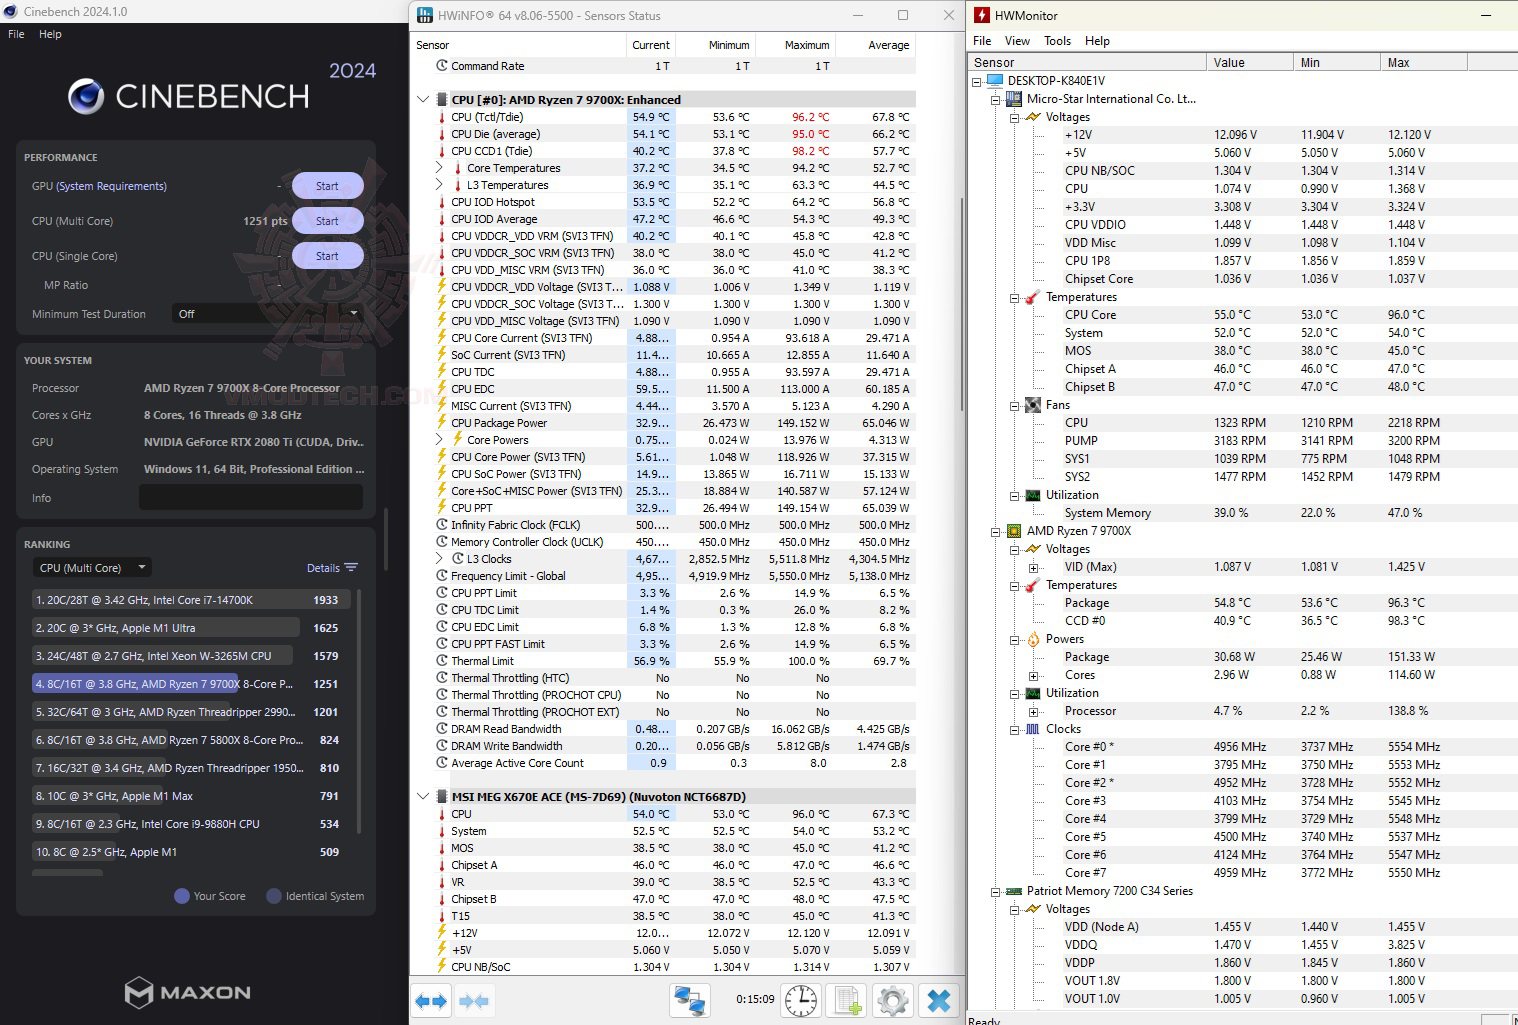
Task: Open HWiNFO sensor settings gear icon
Action: point(893,1000)
